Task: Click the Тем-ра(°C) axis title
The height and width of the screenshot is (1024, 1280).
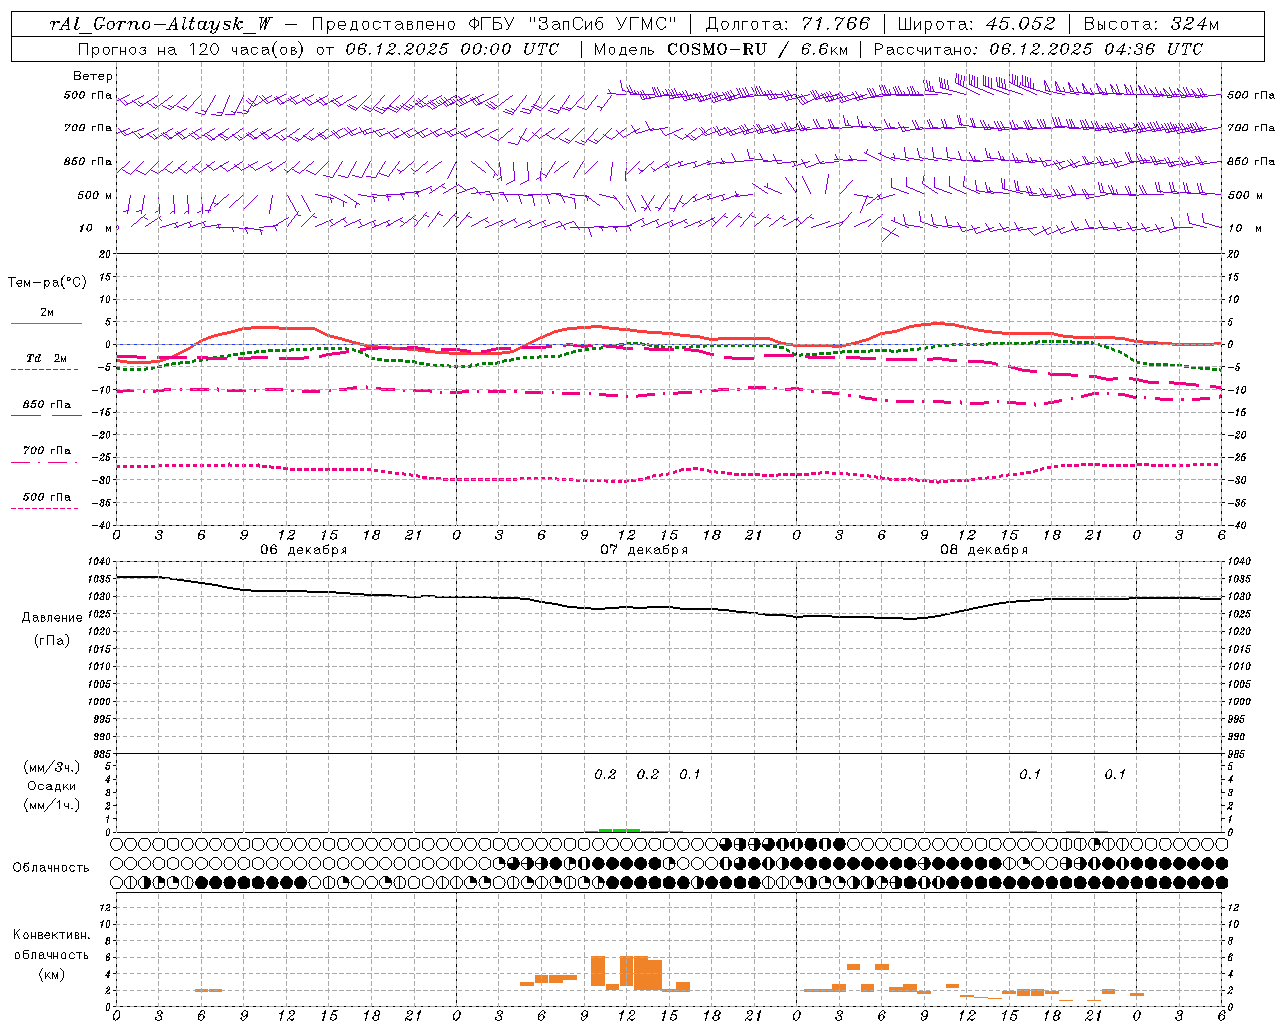Action: pos(47,283)
